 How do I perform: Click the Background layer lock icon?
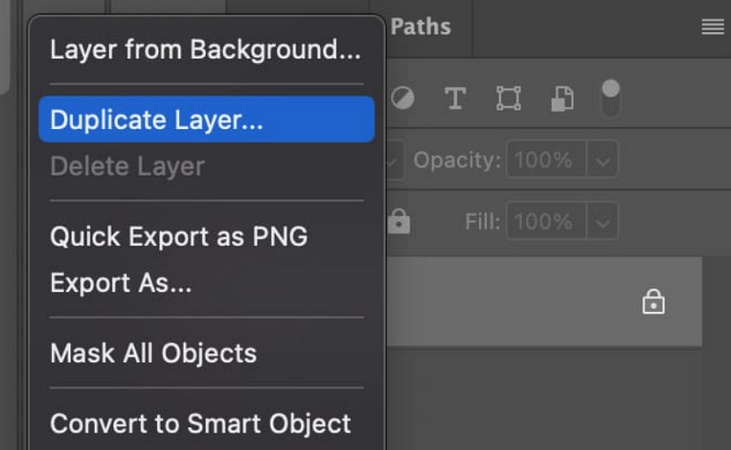(x=653, y=301)
